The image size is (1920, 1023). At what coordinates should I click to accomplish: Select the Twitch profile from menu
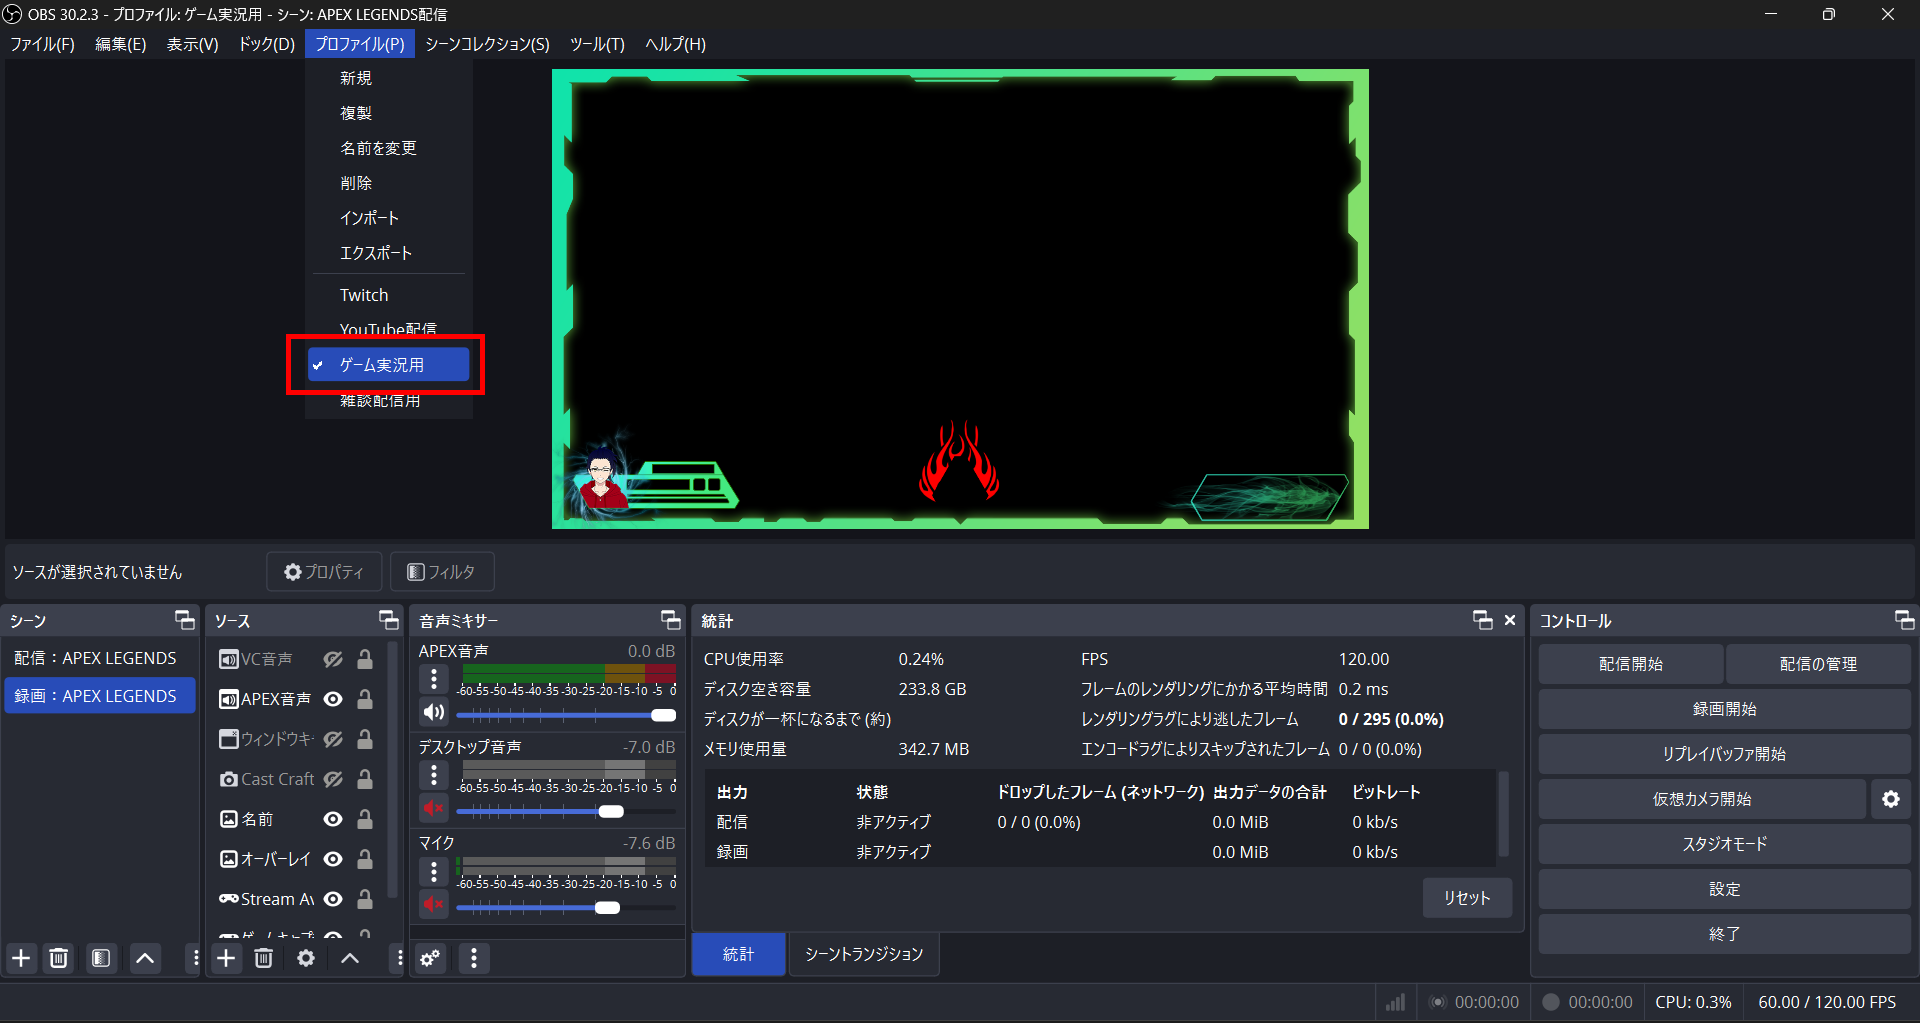coord(389,295)
